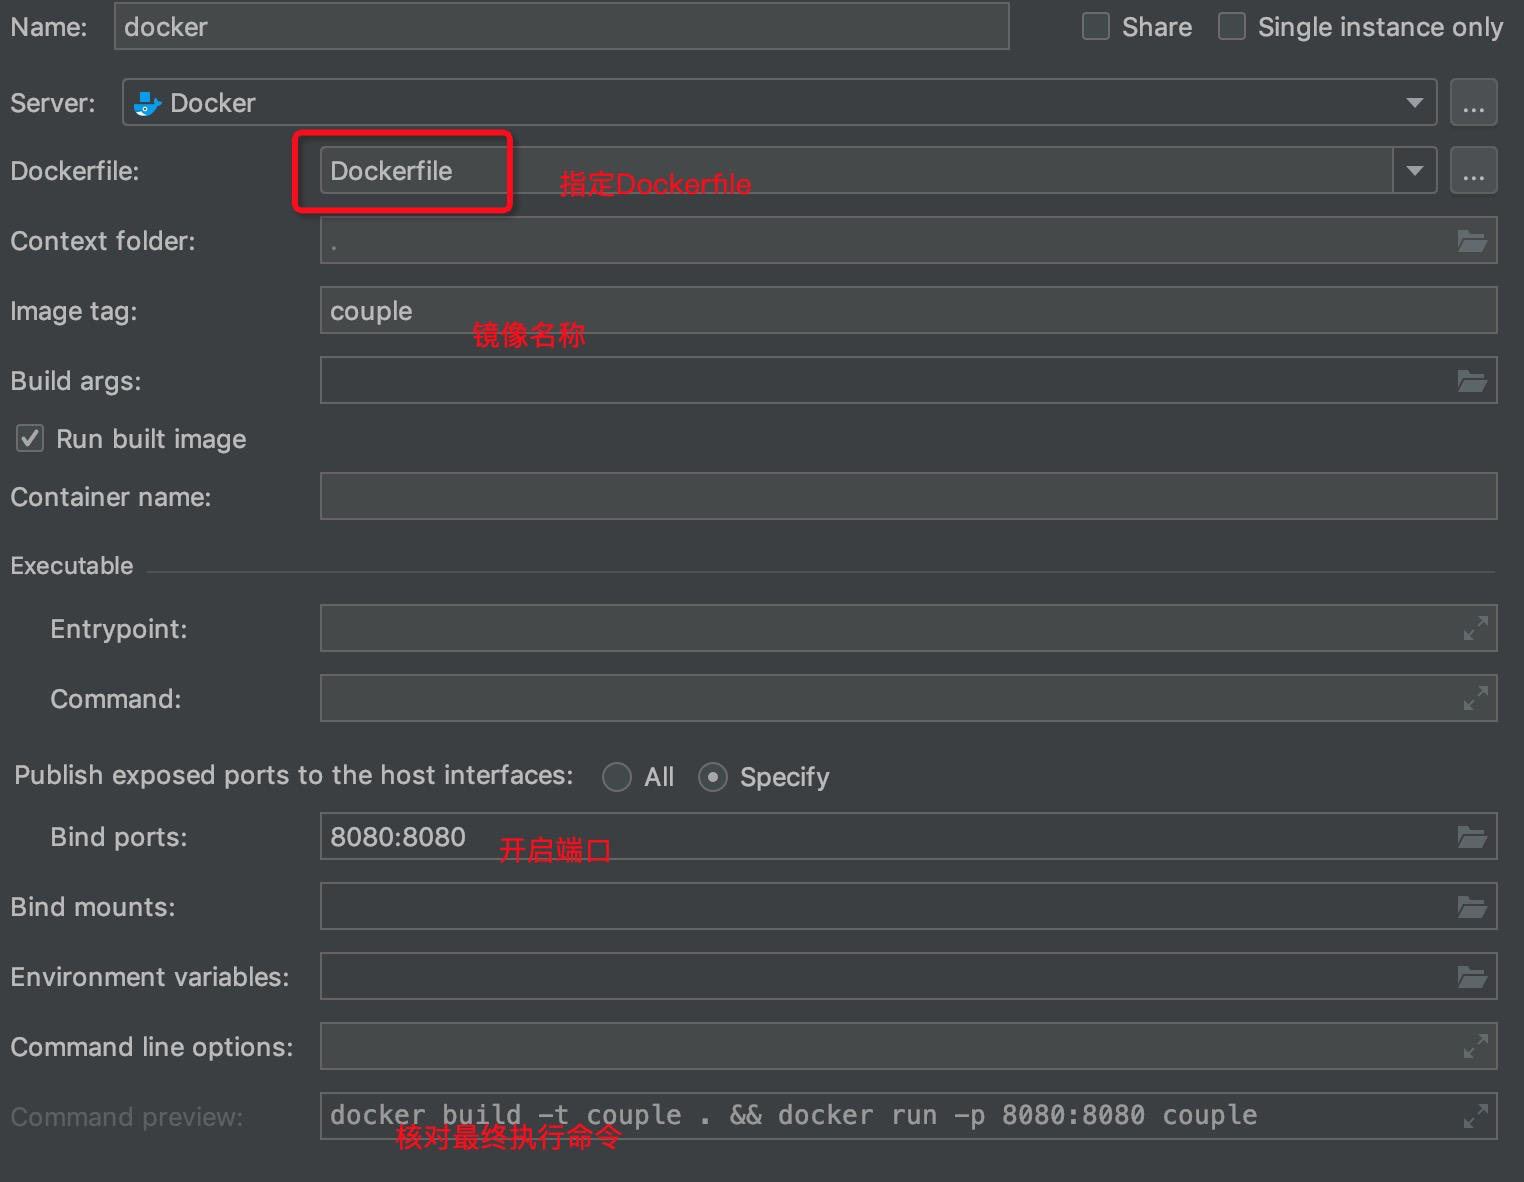Click the Image tag field with couple
Viewport: 1524px width, 1182px height.
coord(908,311)
